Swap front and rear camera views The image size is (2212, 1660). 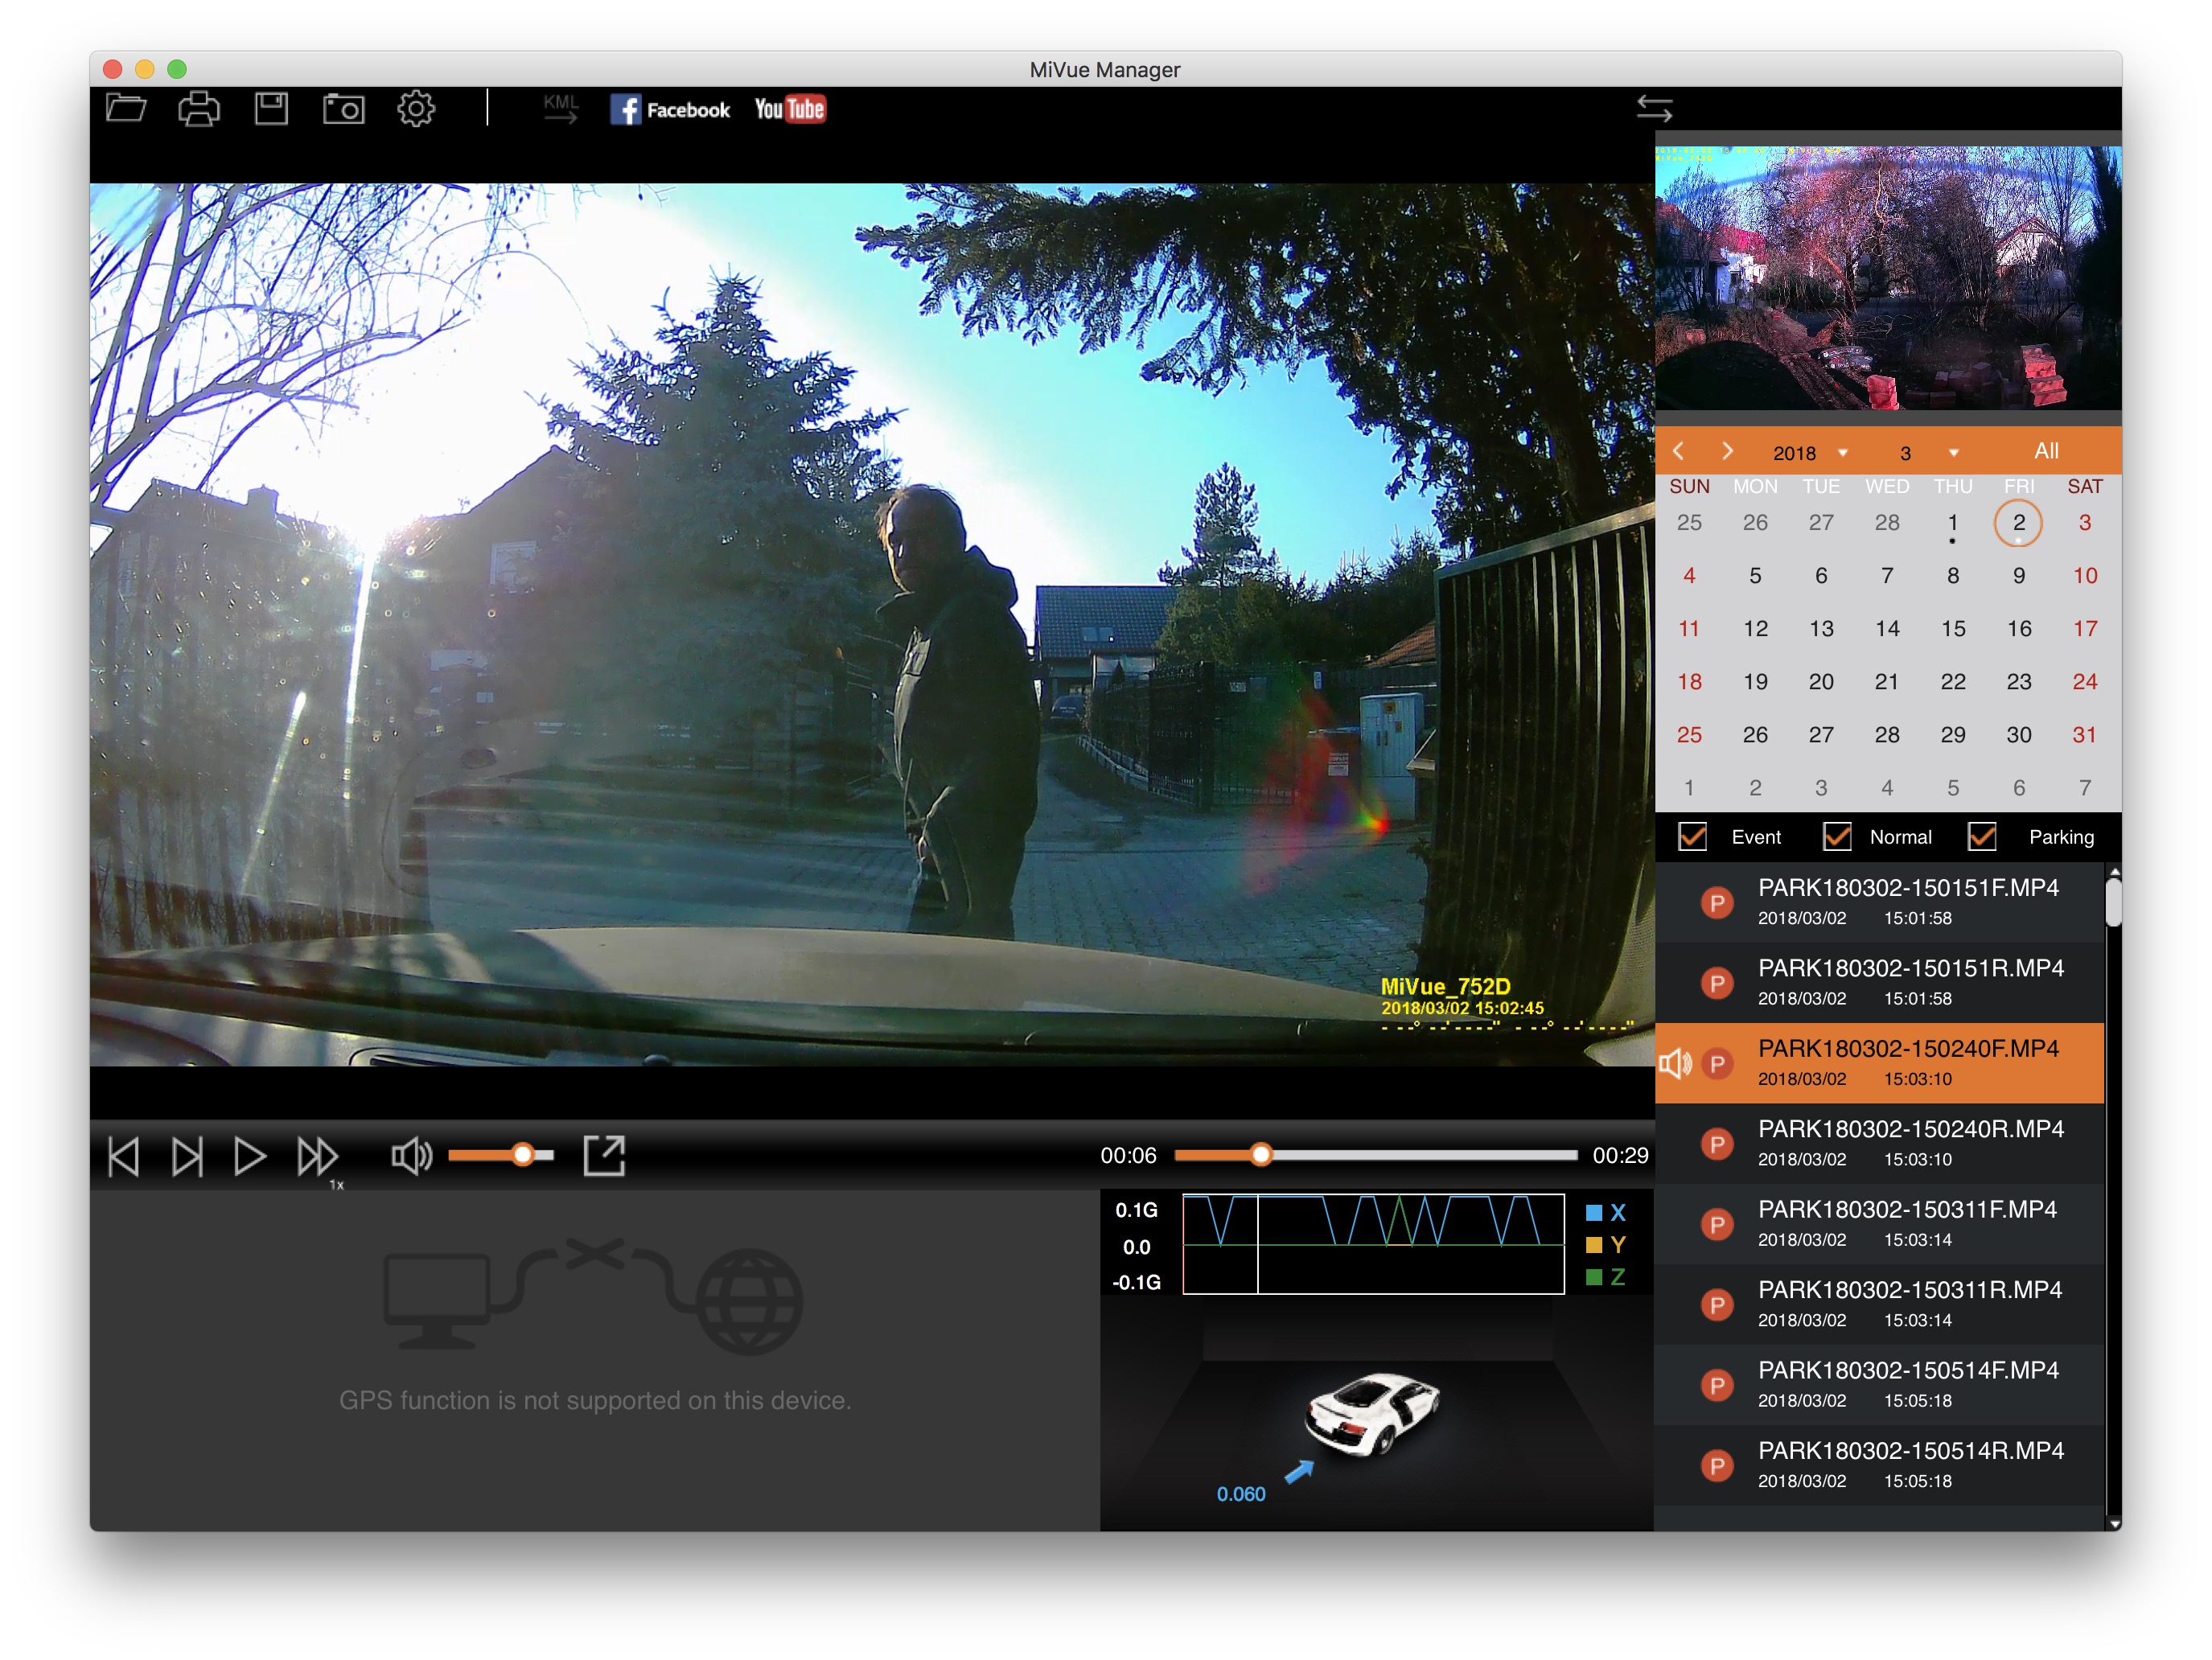(x=1654, y=108)
